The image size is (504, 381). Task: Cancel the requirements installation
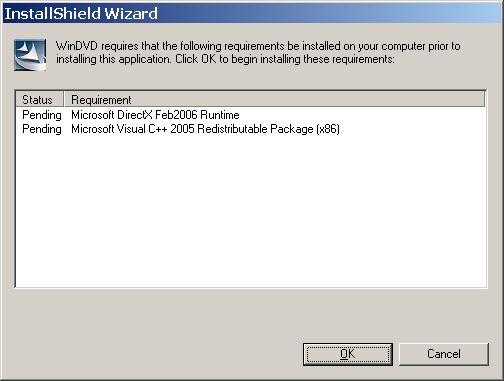[444, 354]
